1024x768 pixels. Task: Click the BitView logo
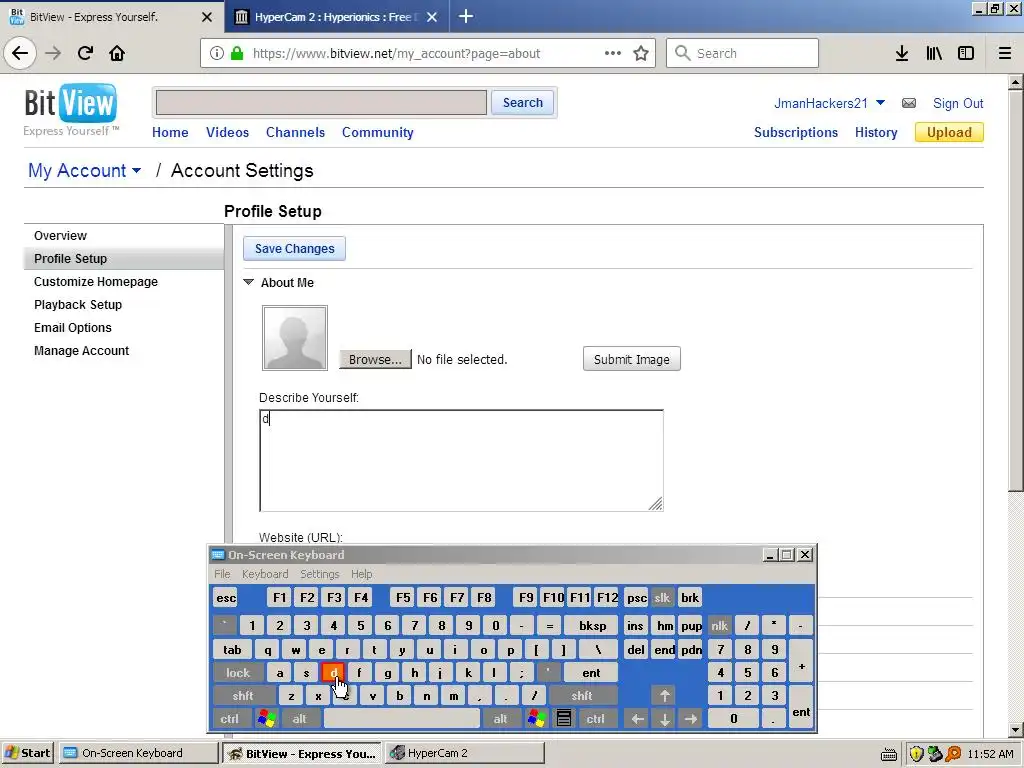[x=71, y=109]
